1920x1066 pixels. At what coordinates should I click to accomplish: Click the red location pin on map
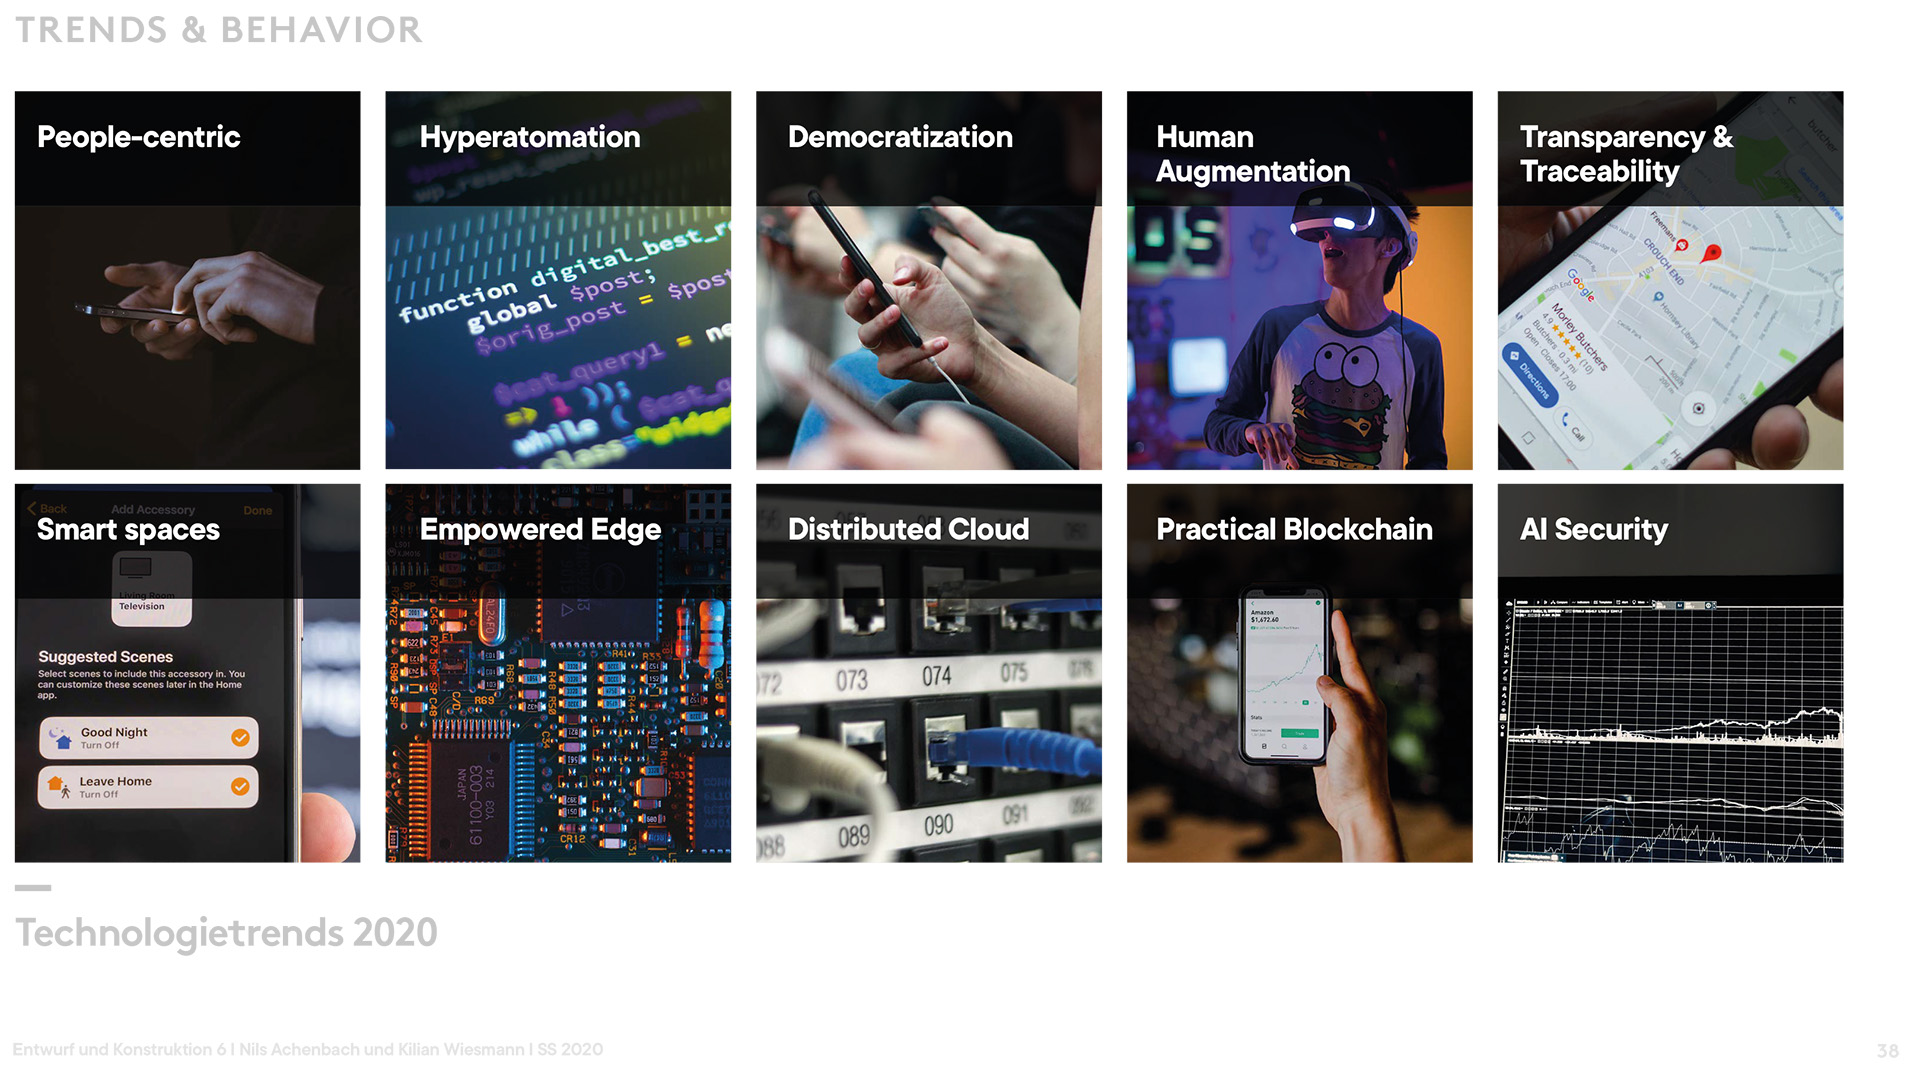pyautogui.click(x=1712, y=252)
